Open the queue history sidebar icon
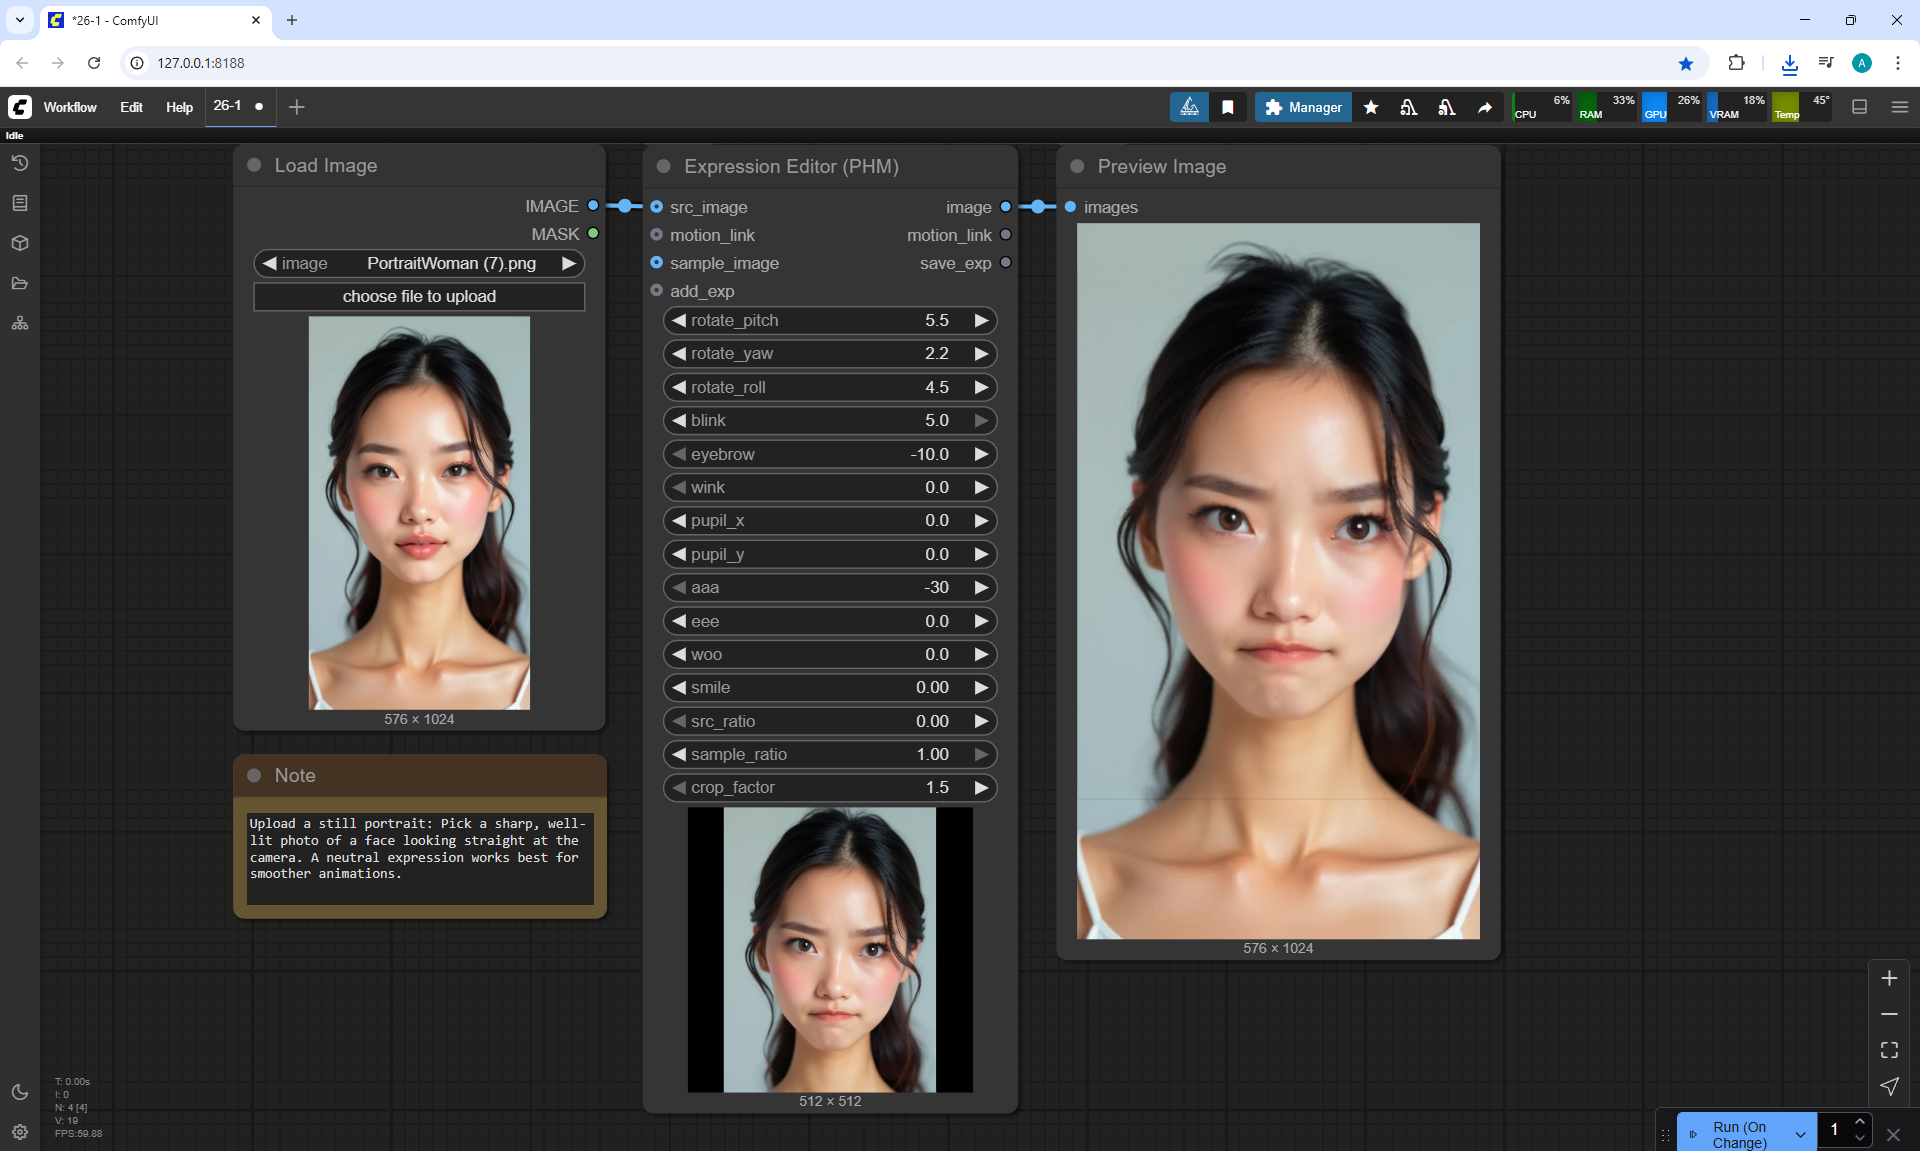Image resolution: width=1920 pixels, height=1151 pixels. coord(19,163)
